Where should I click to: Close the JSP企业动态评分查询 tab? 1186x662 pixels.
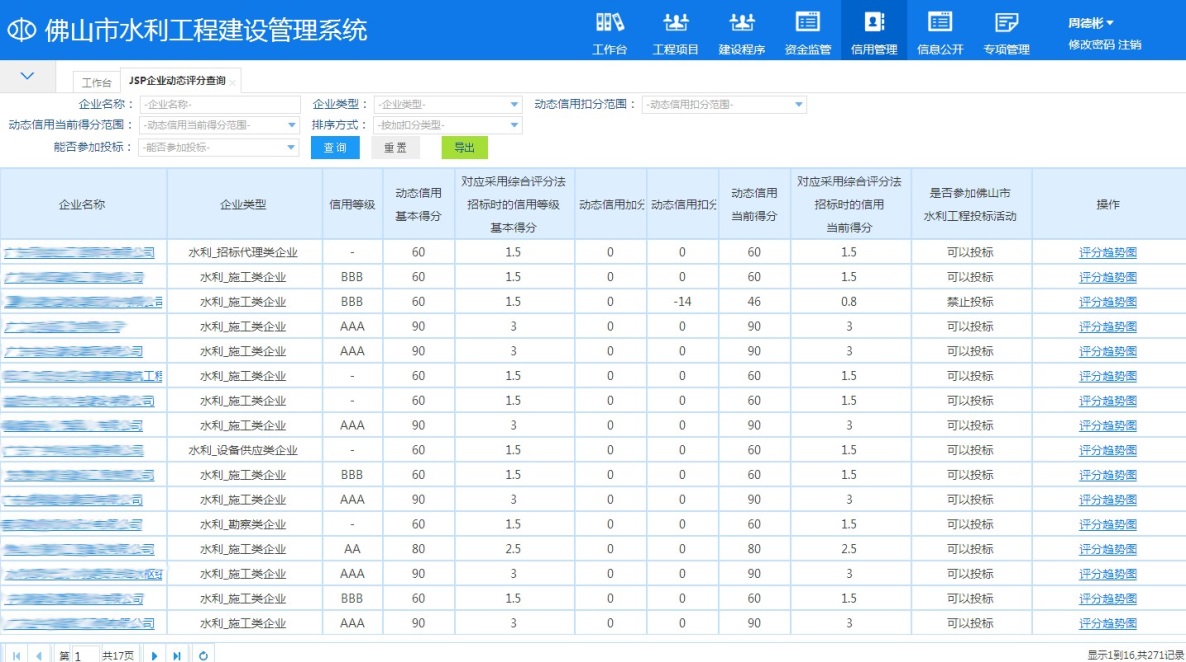coord(233,82)
